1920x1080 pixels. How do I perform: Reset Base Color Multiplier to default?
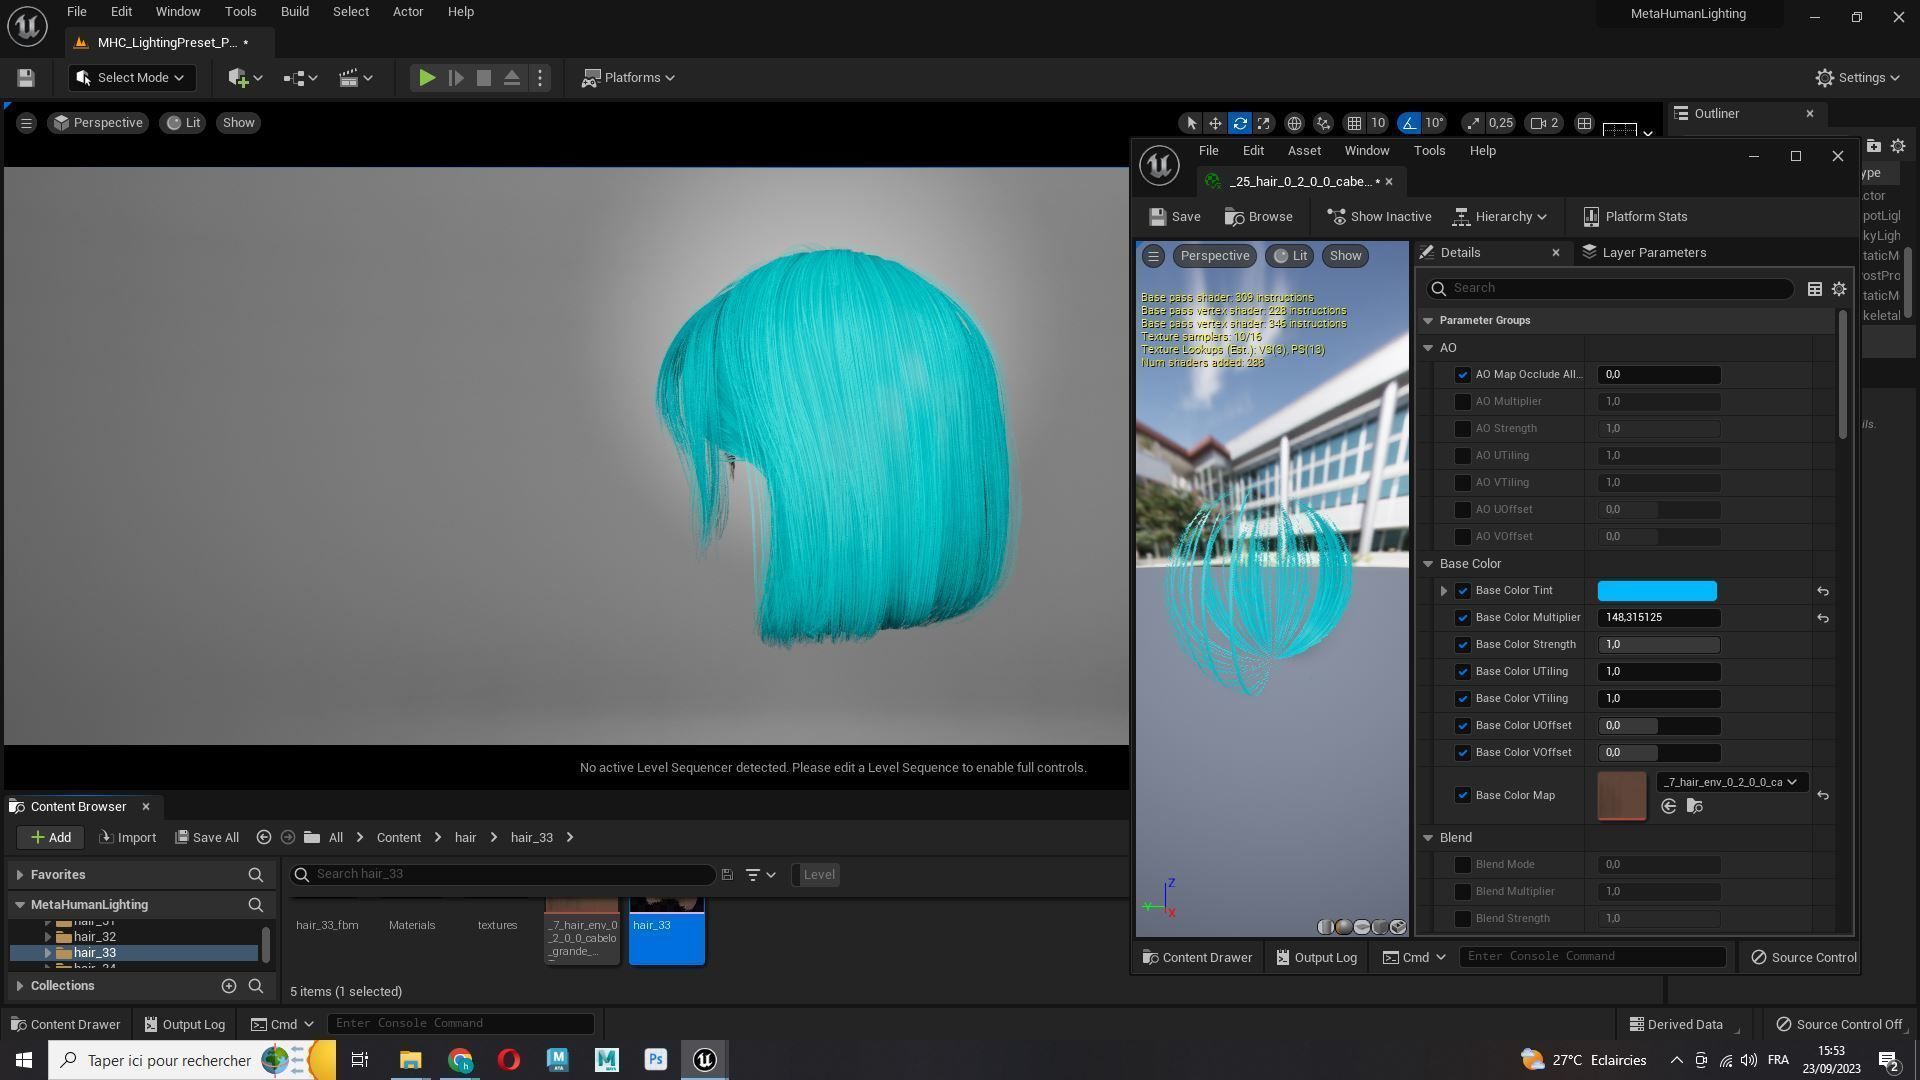(x=1823, y=619)
